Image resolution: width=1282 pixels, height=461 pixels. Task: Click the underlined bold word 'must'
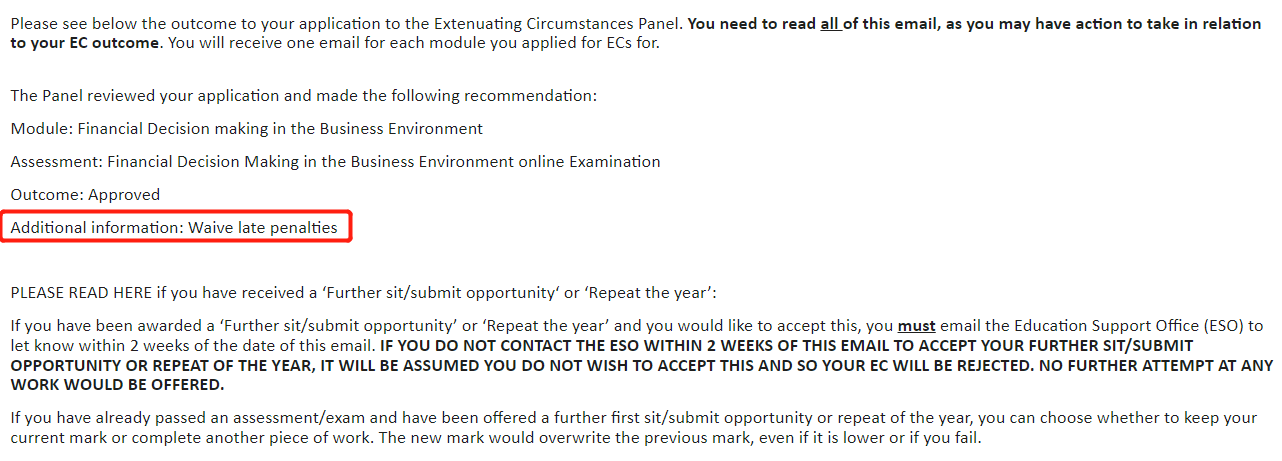(917, 326)
